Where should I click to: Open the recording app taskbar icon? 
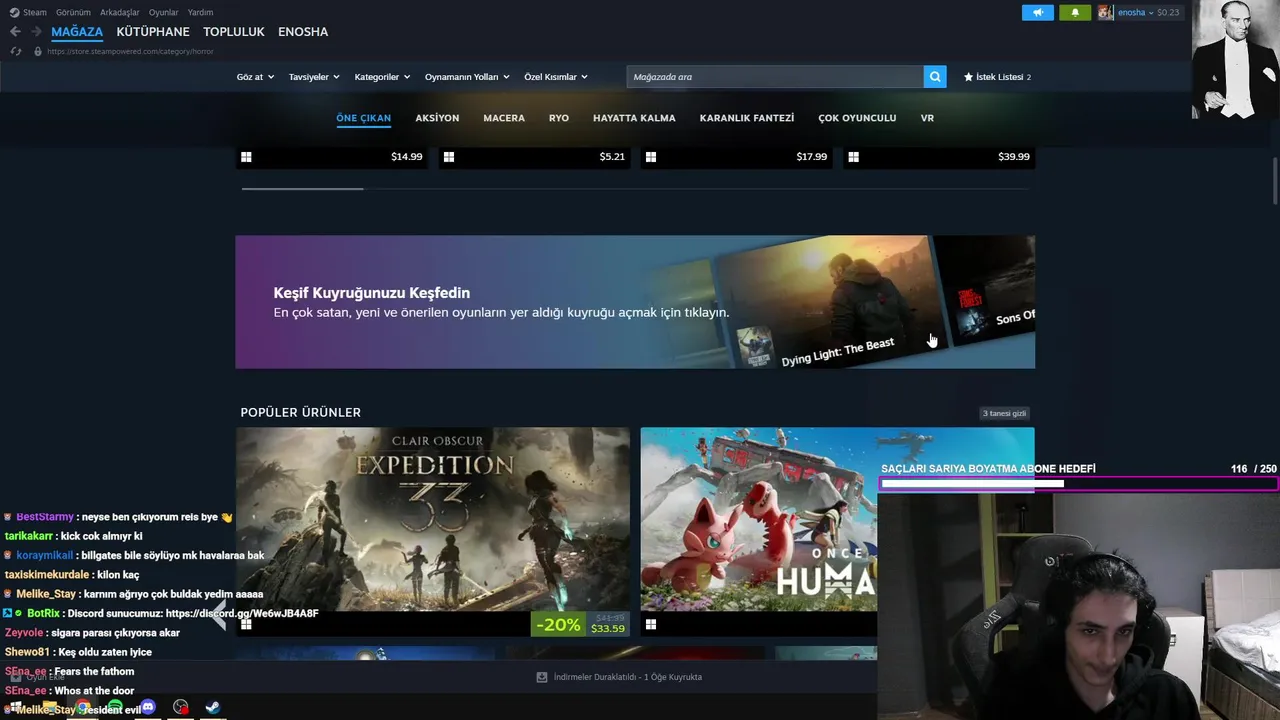point(180,707)
